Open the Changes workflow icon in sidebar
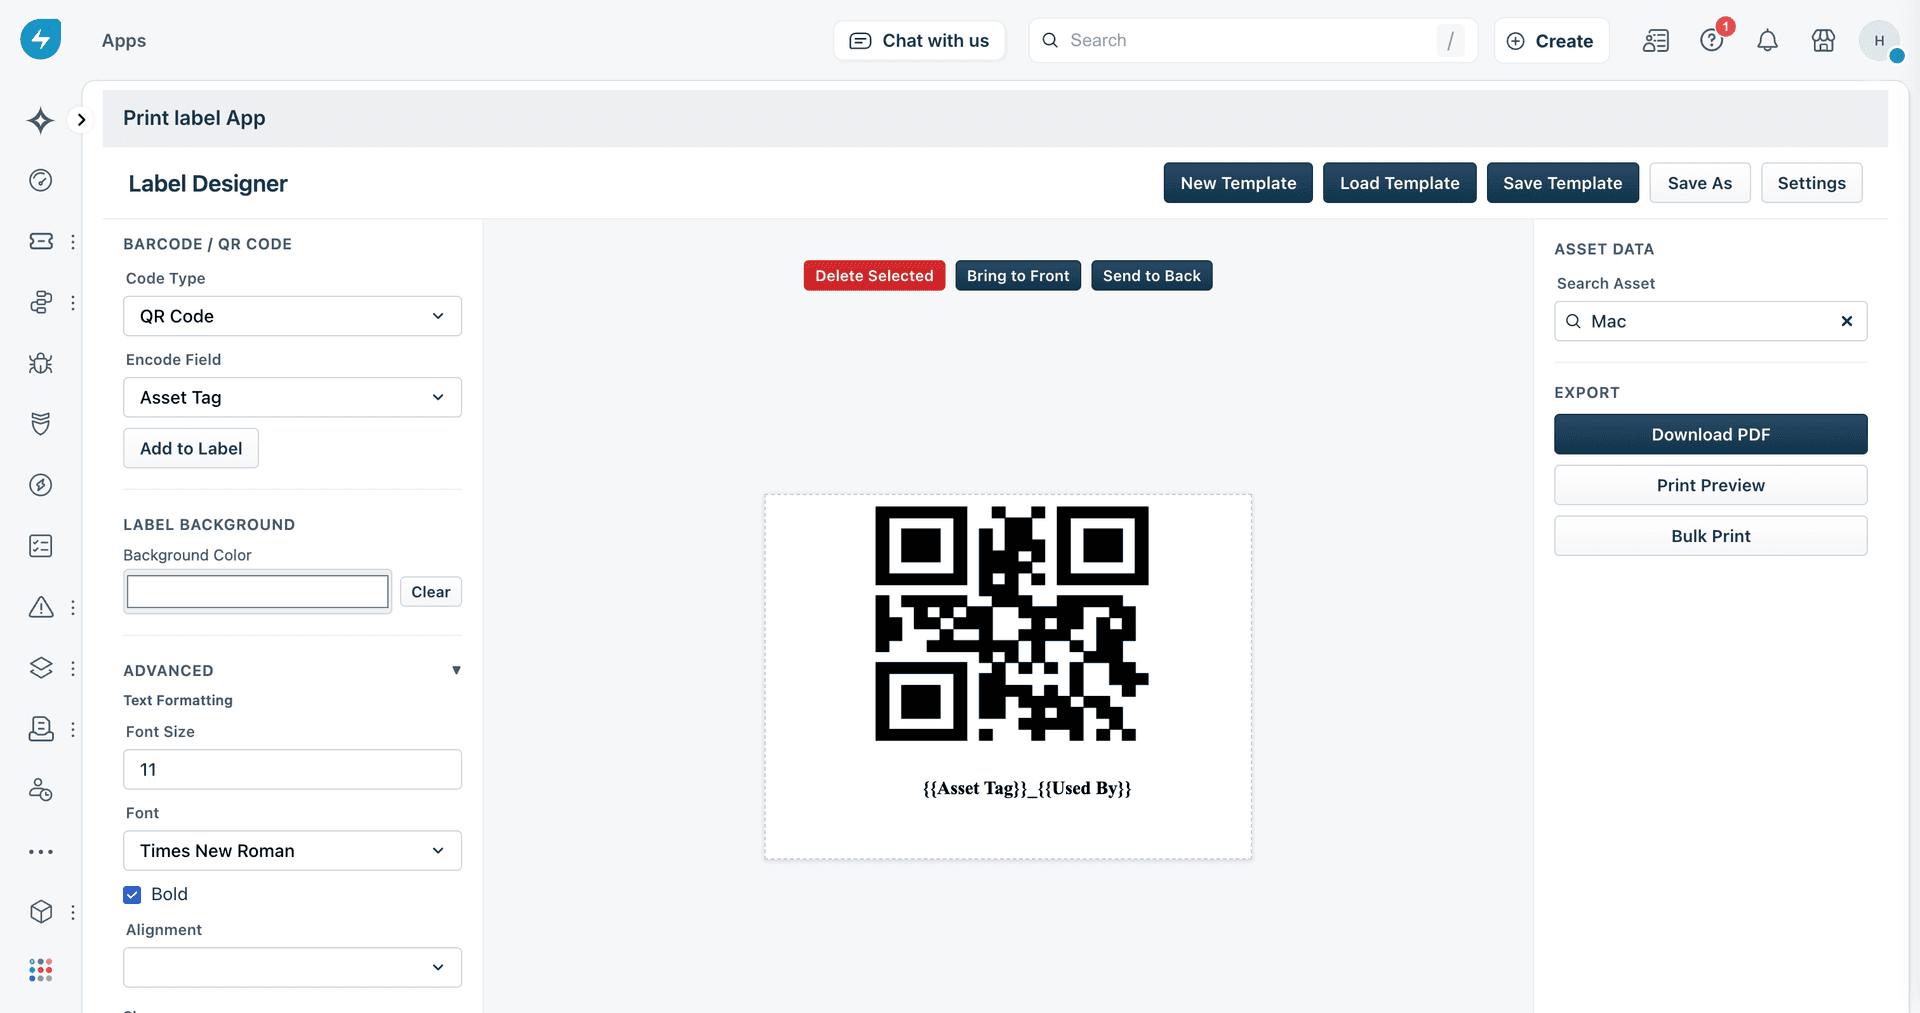The height and width of the screenshot is (1013, 1920). tap(41, 302)
